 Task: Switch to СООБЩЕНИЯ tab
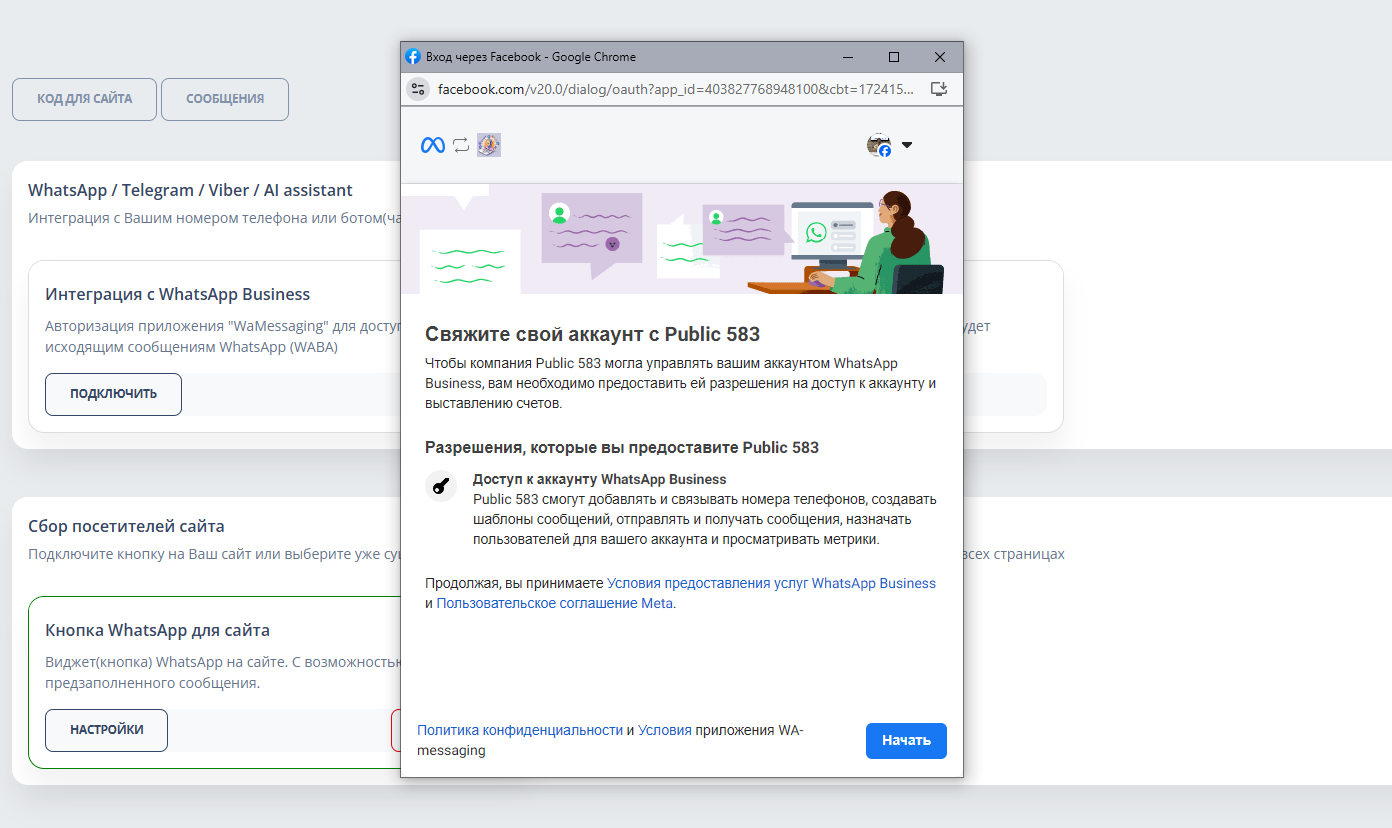click(x=225, y=99)
